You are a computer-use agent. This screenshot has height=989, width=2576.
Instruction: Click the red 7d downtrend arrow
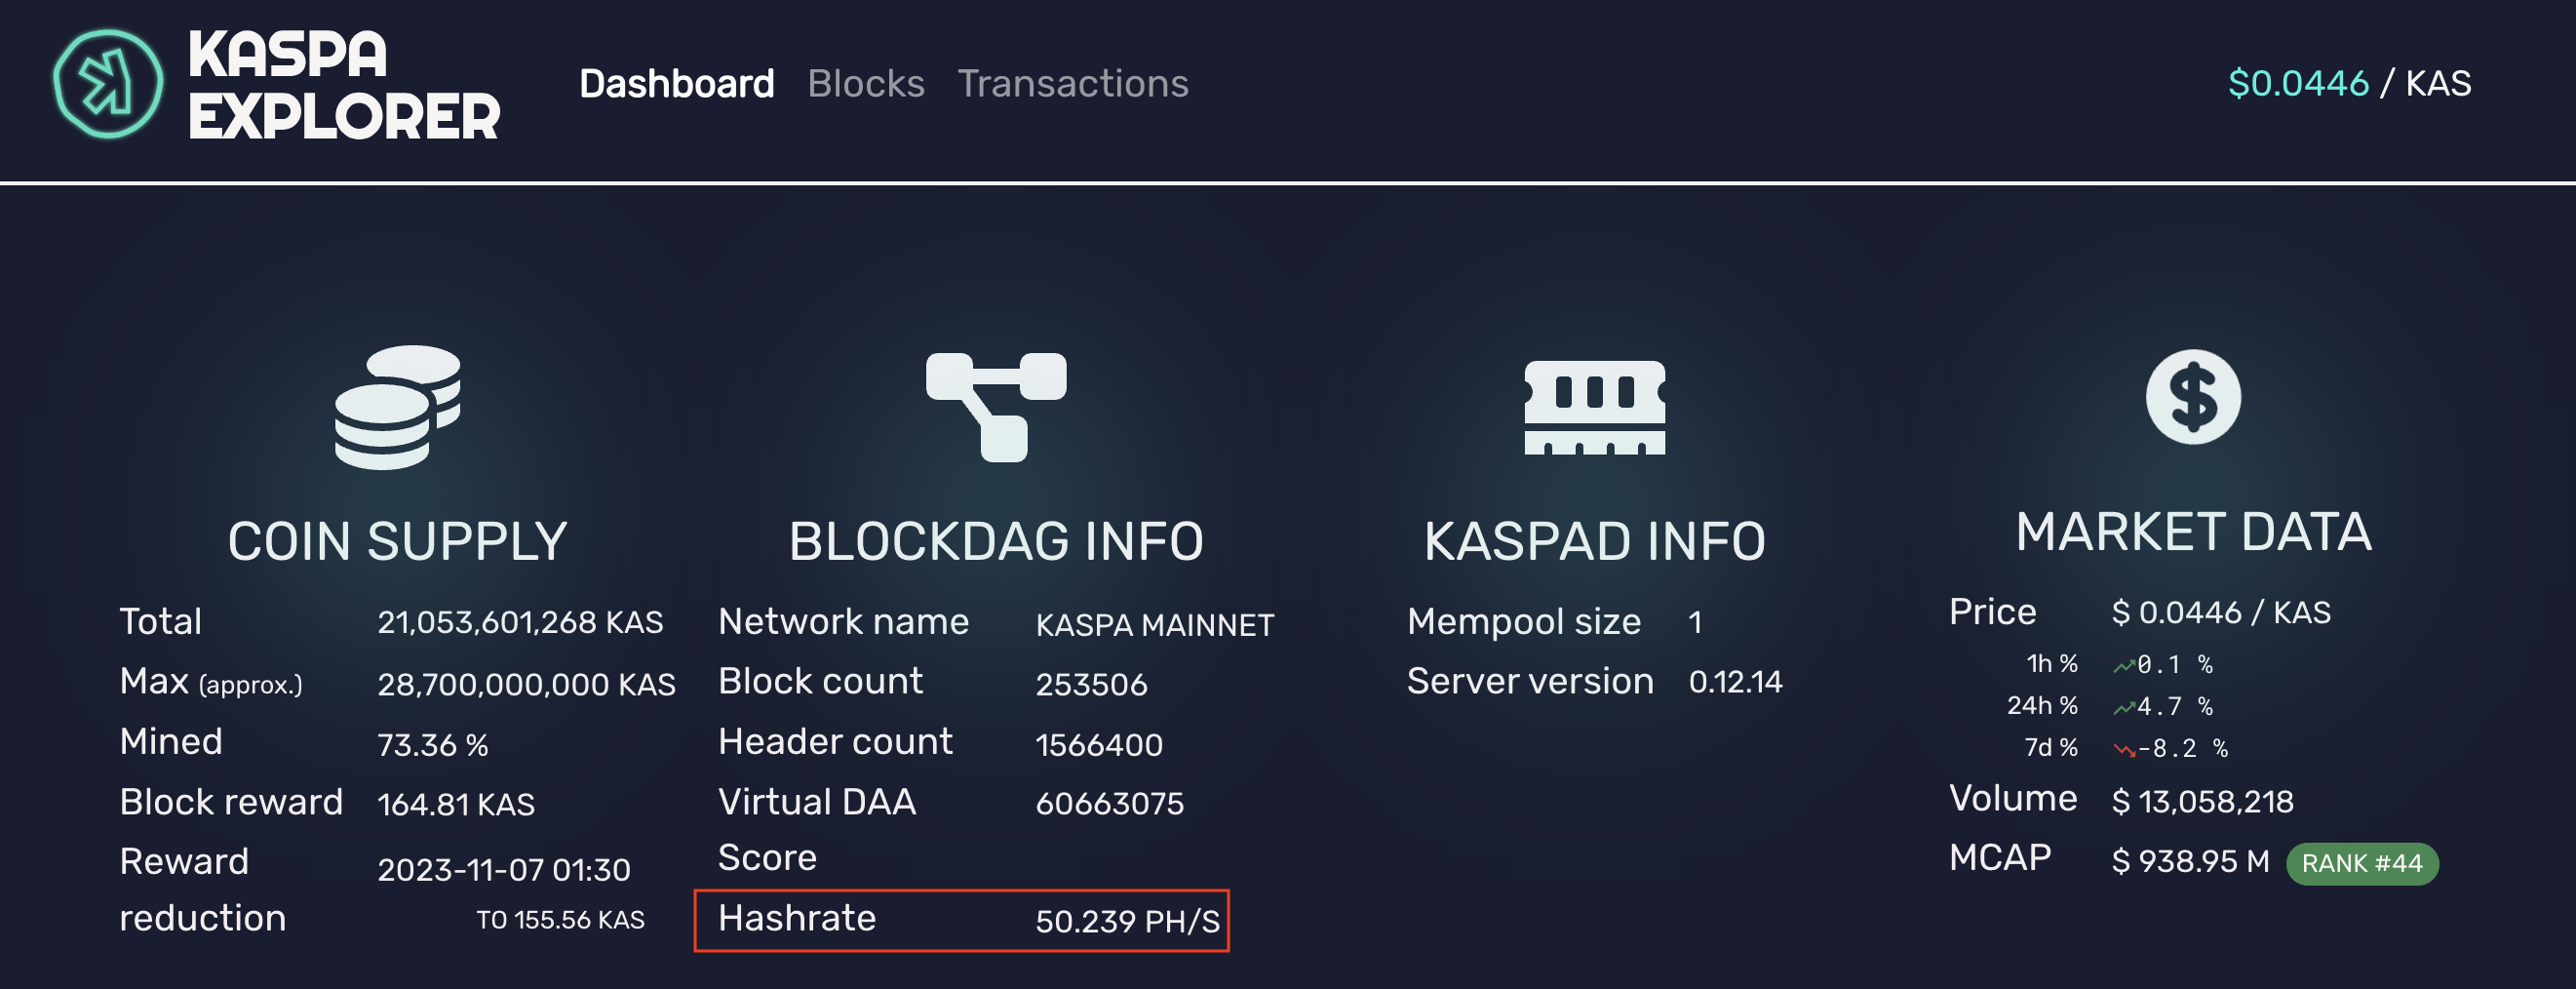click(x=2124, y=750)
